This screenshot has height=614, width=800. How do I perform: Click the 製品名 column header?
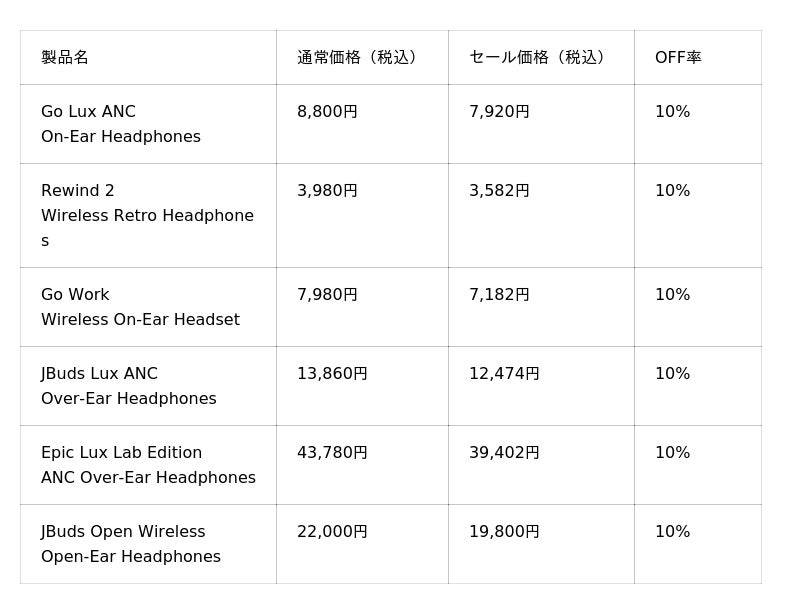pos(148,57)
